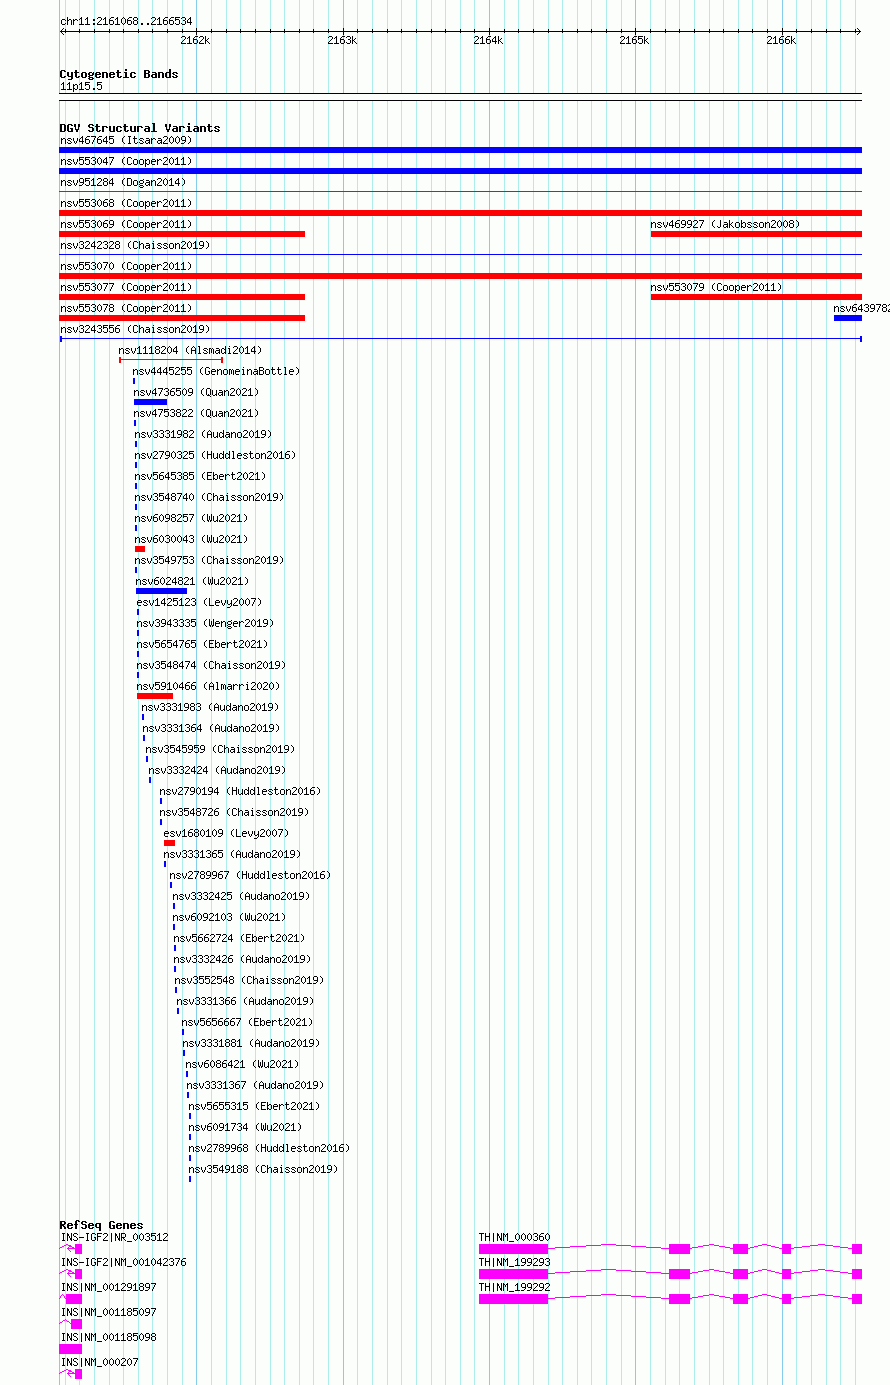Viewport: 890px width, 1385px height.
Task: Open variant nsv951284 (Dogan2014)
Action: tap(460, 191)
